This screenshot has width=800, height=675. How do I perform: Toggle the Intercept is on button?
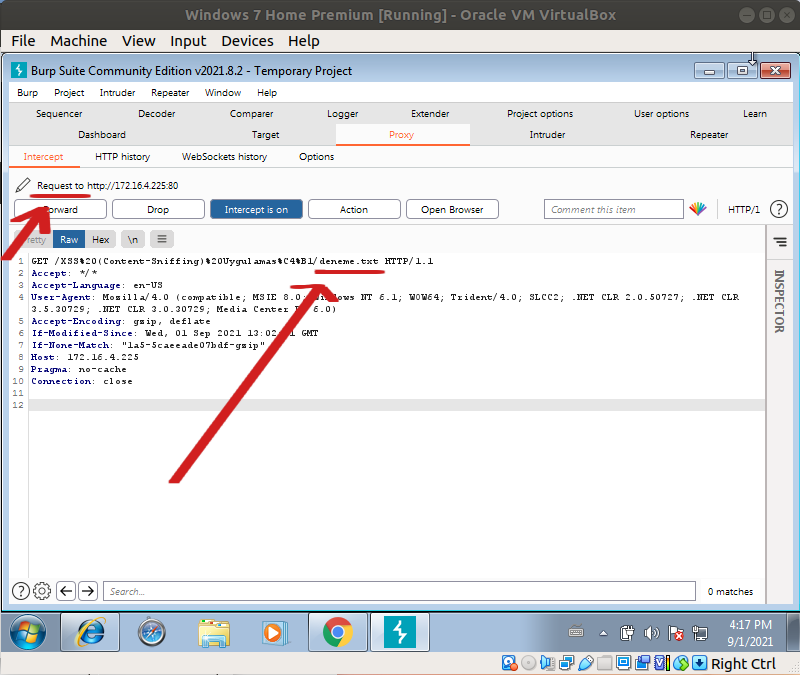click(x=256, y=209)
